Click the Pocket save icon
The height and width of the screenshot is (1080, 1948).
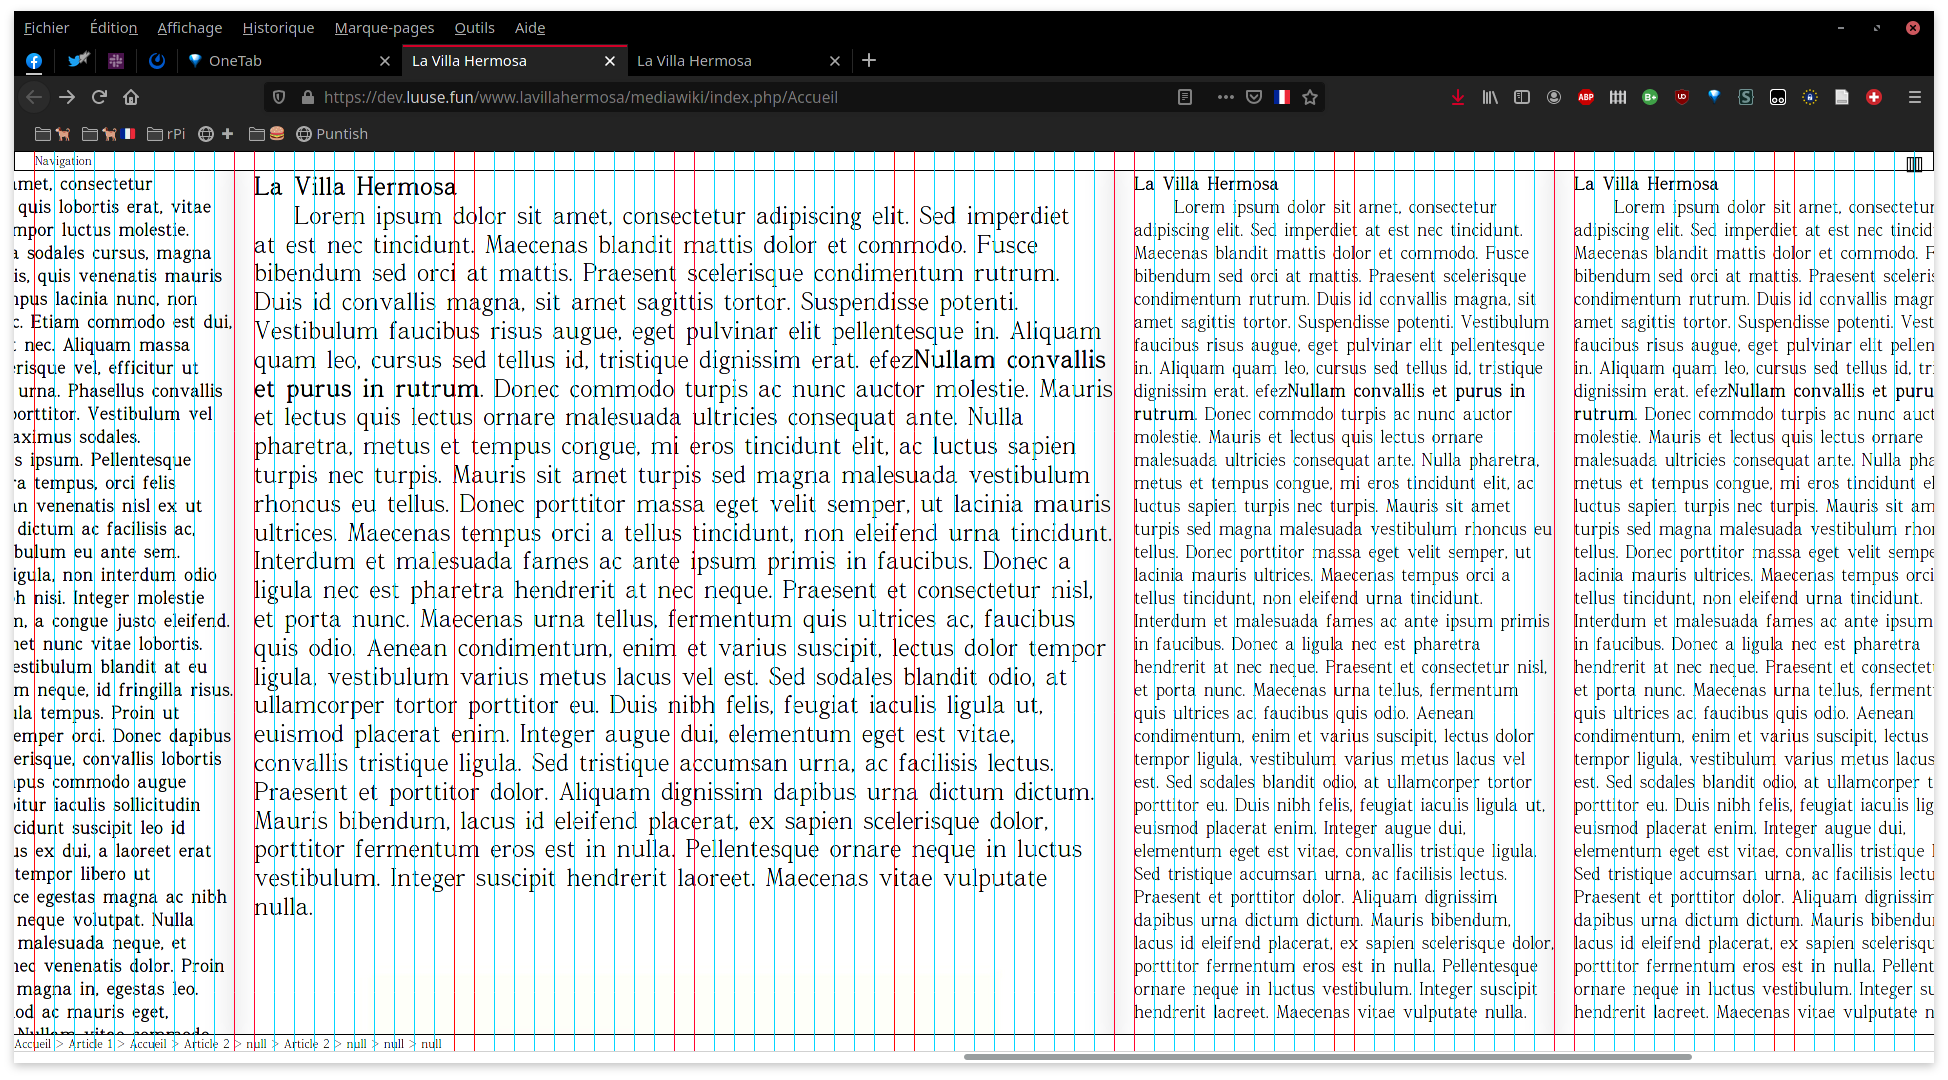[x=1254, y=97]
